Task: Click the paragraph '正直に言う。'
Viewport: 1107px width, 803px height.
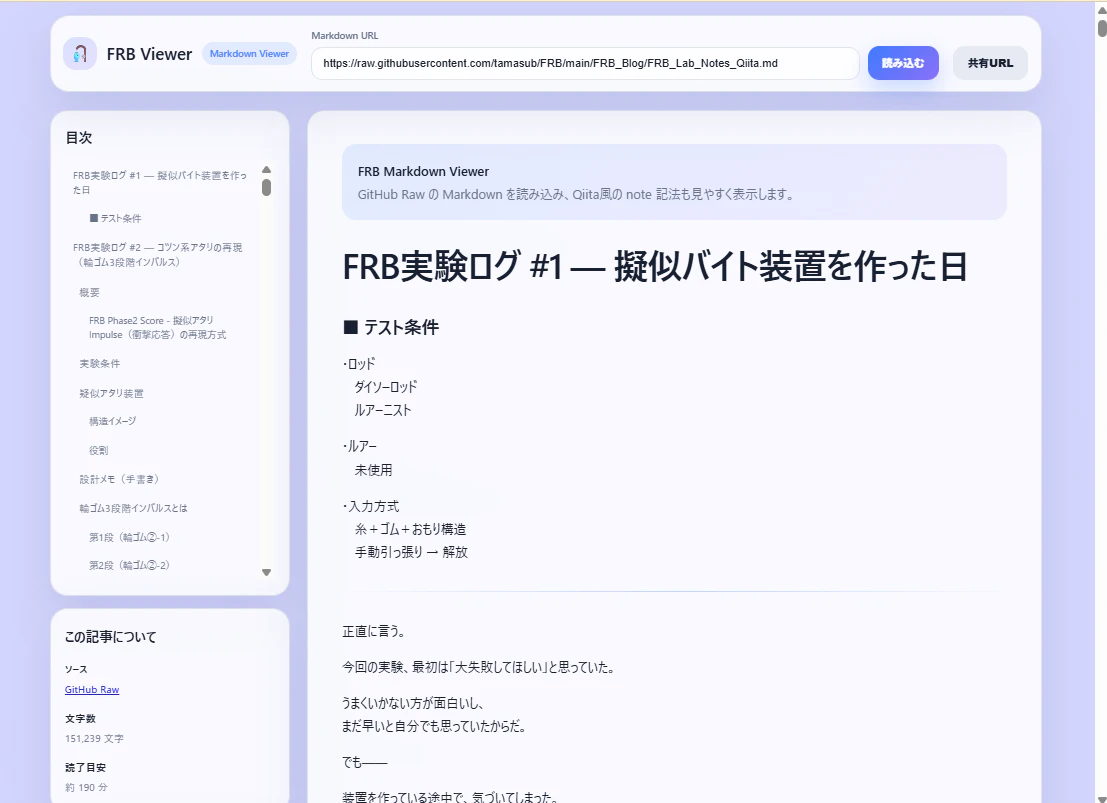Action: pyautogui.click(x=373, y=631)
